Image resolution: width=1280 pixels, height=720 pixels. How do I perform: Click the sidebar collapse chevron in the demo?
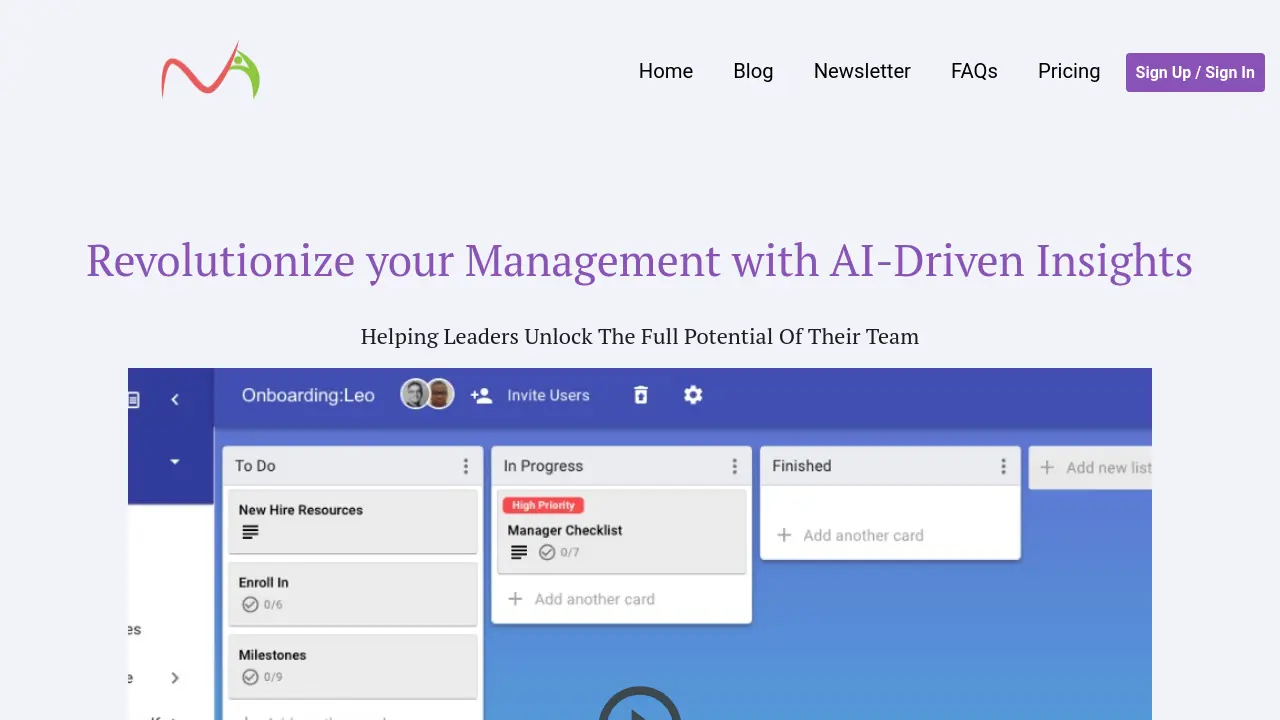point(175,399)
